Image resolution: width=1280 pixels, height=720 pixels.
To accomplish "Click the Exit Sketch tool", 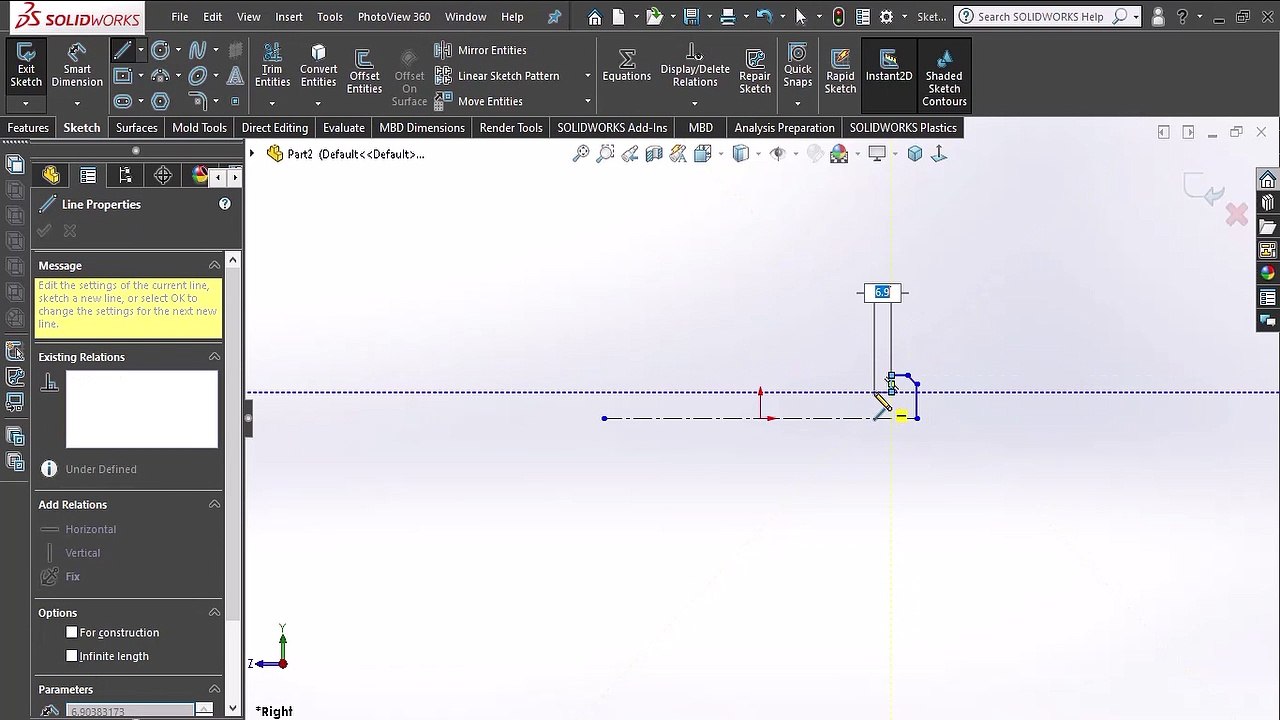I will click(26, 67).
